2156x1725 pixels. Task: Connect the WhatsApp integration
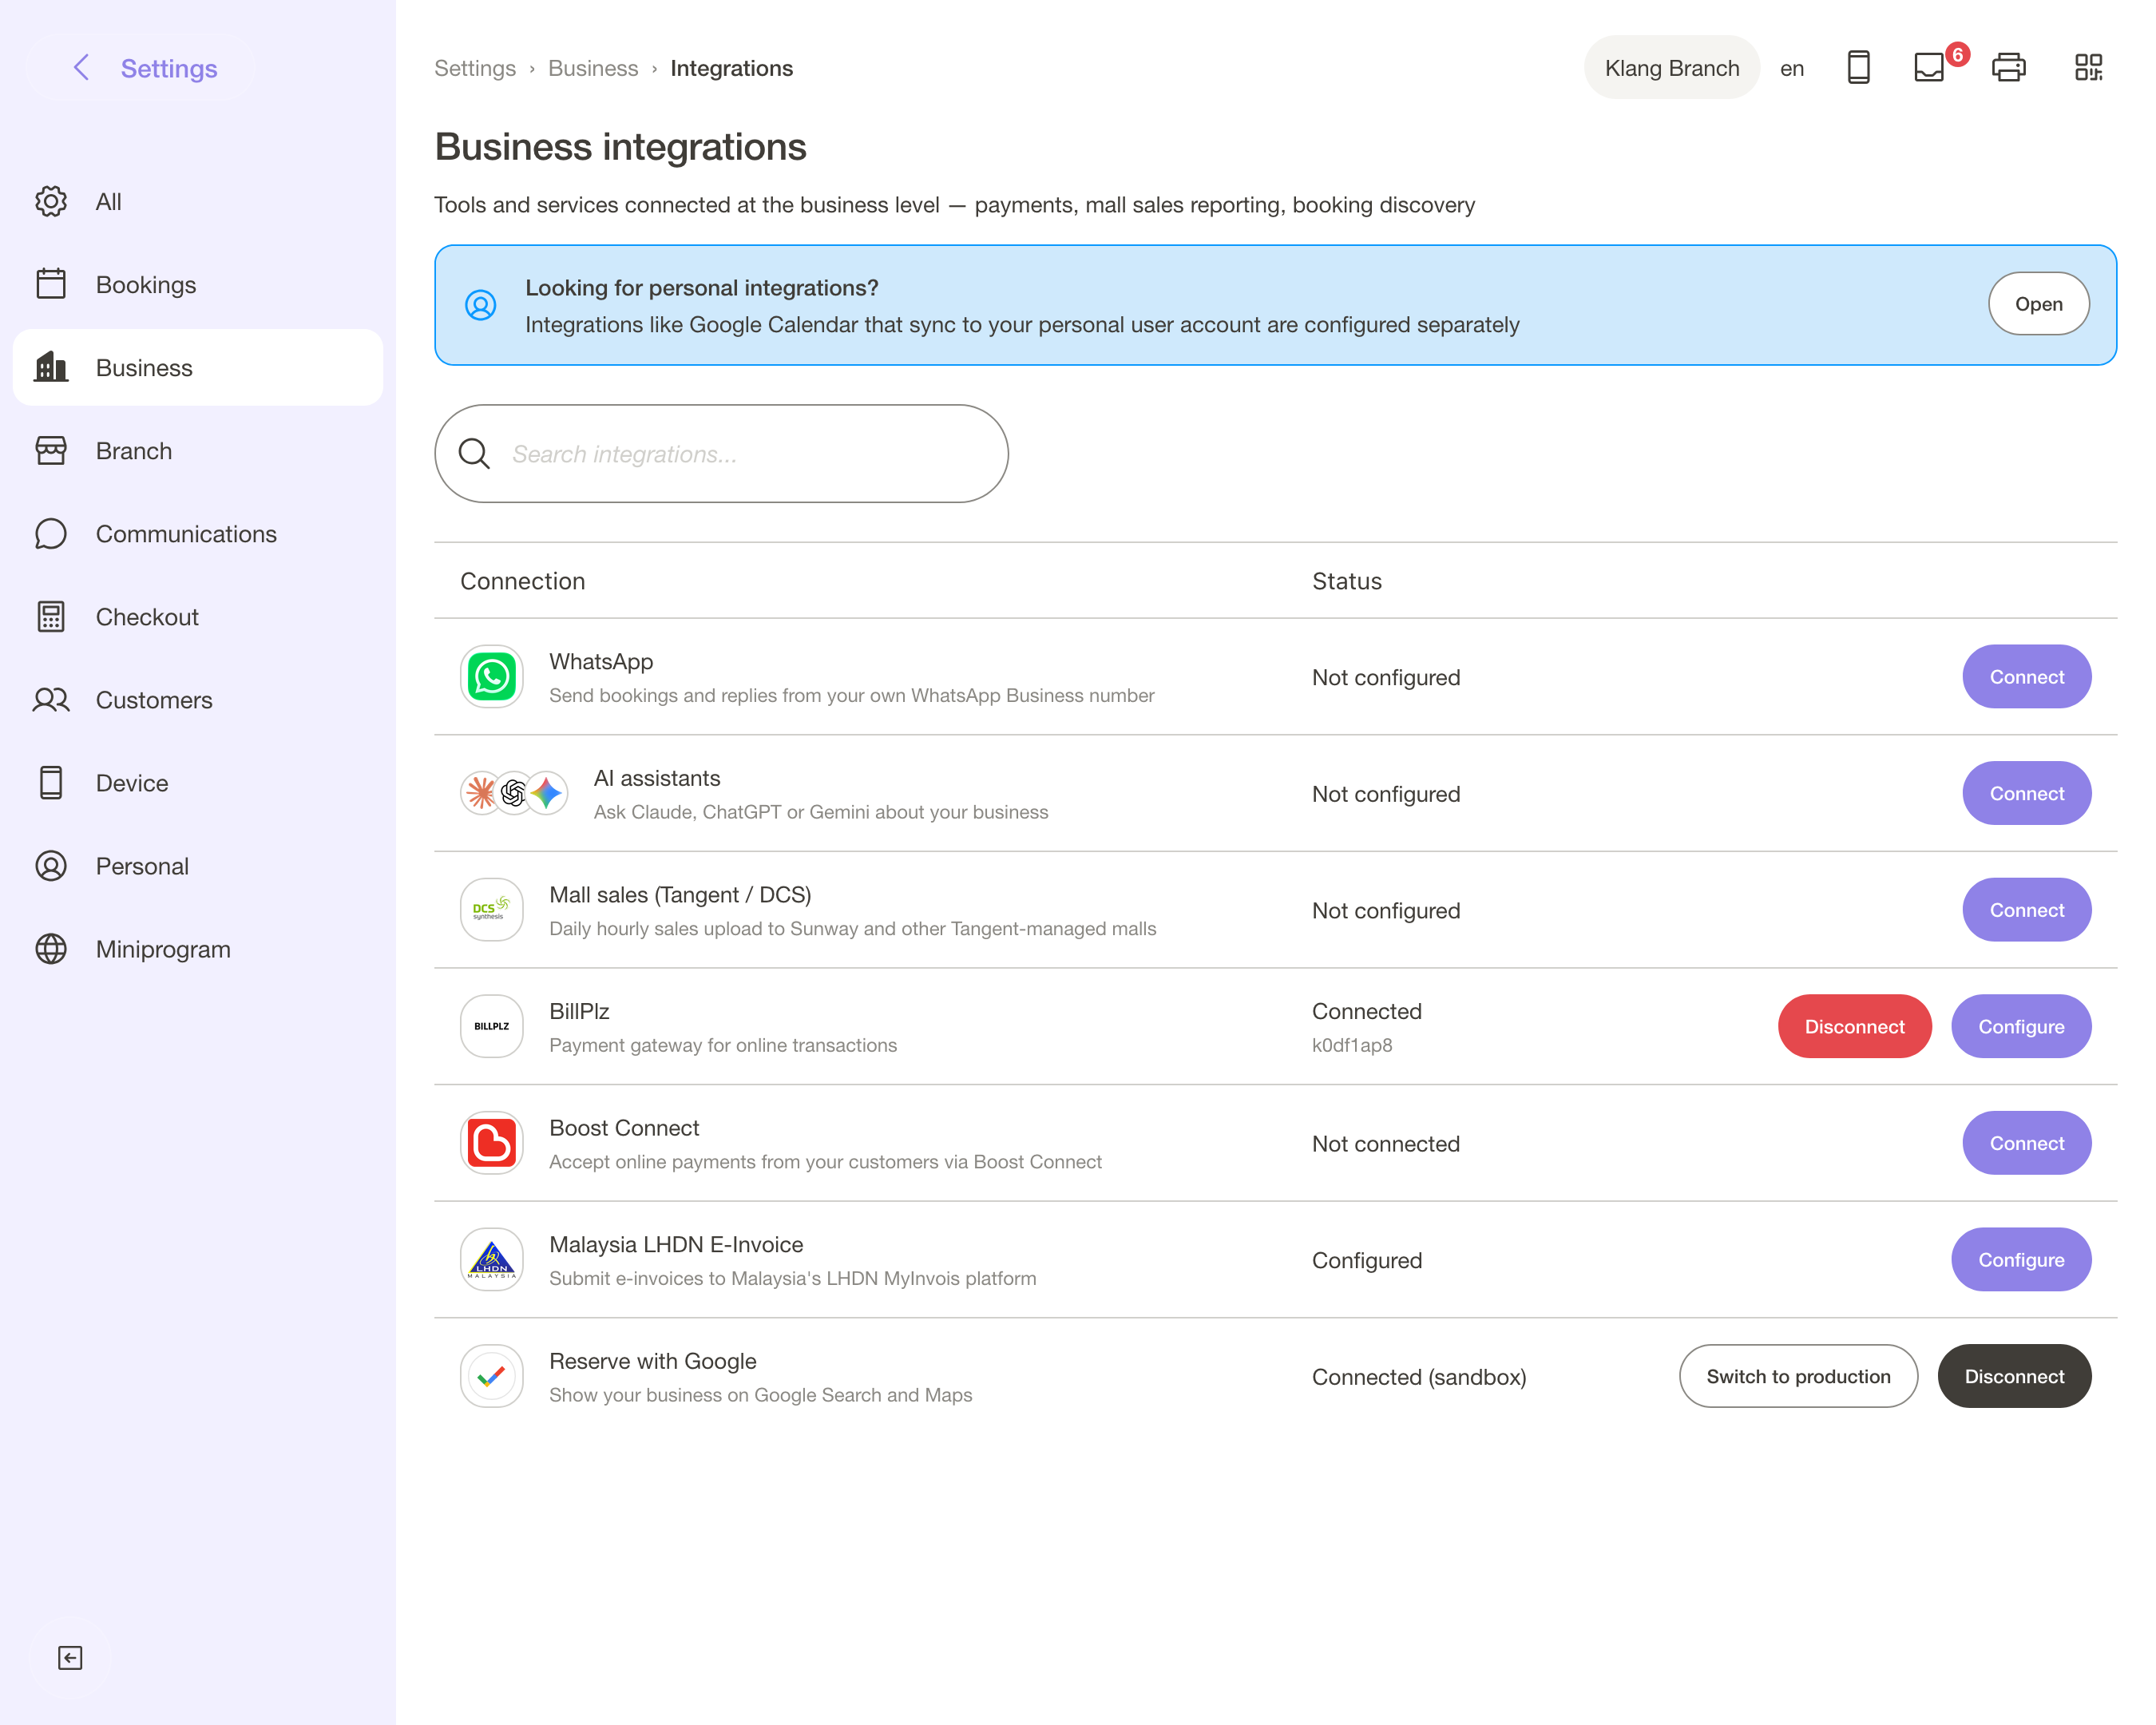tap(2027, 677)
